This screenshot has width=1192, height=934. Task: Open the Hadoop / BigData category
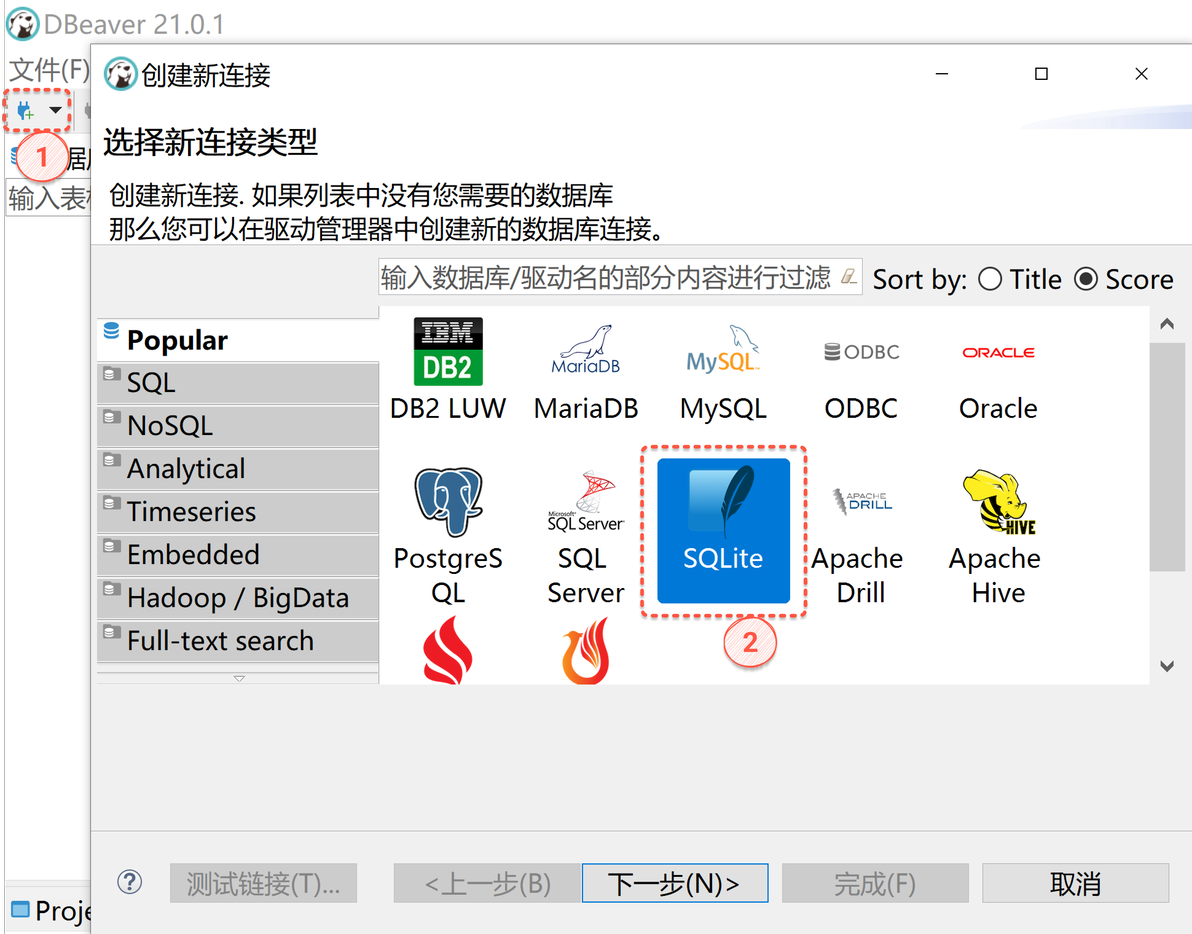238,598
